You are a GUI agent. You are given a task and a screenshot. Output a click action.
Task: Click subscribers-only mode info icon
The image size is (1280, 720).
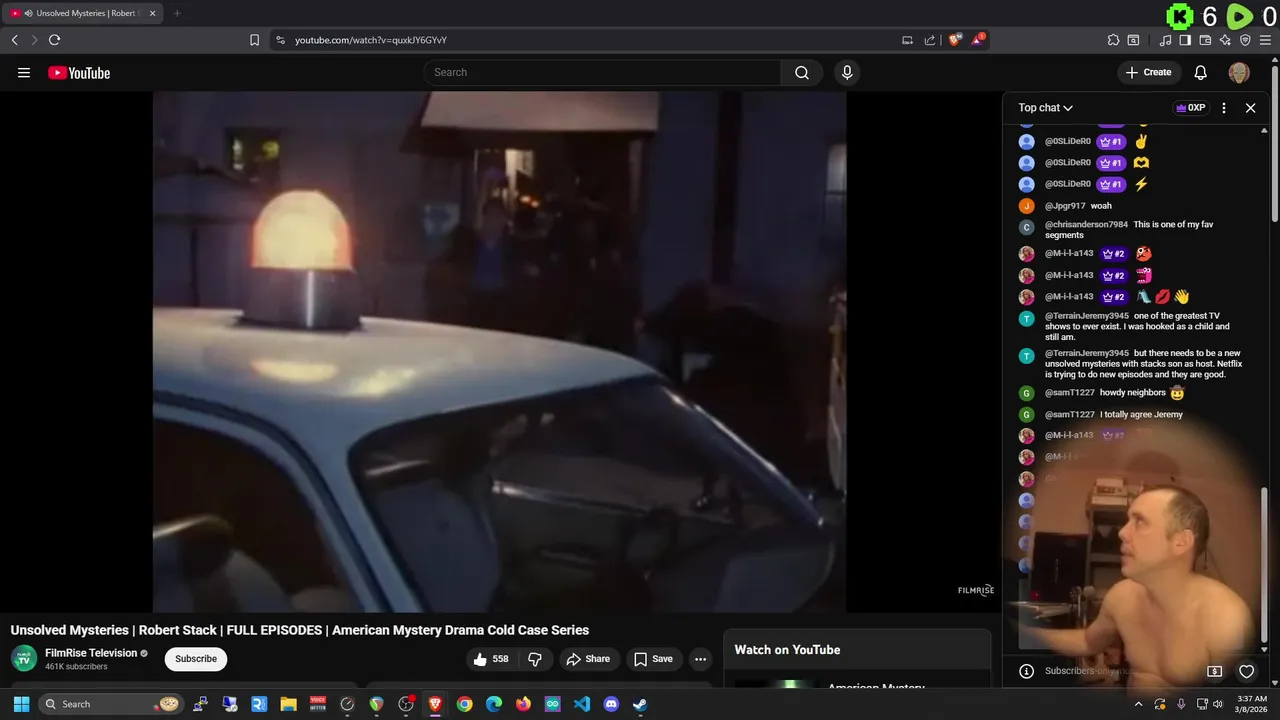tap(1026, 671)
